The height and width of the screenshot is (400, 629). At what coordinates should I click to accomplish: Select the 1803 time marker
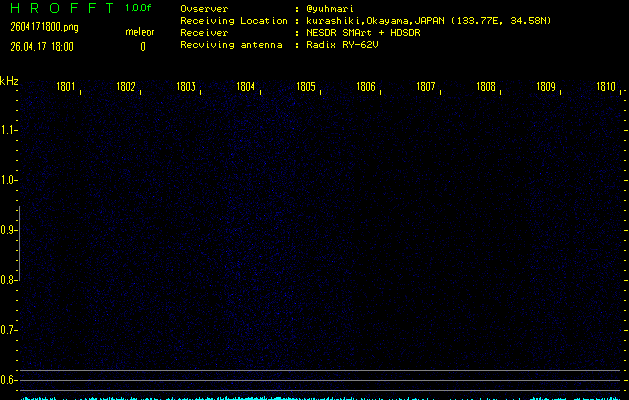(x=186, y=87)
